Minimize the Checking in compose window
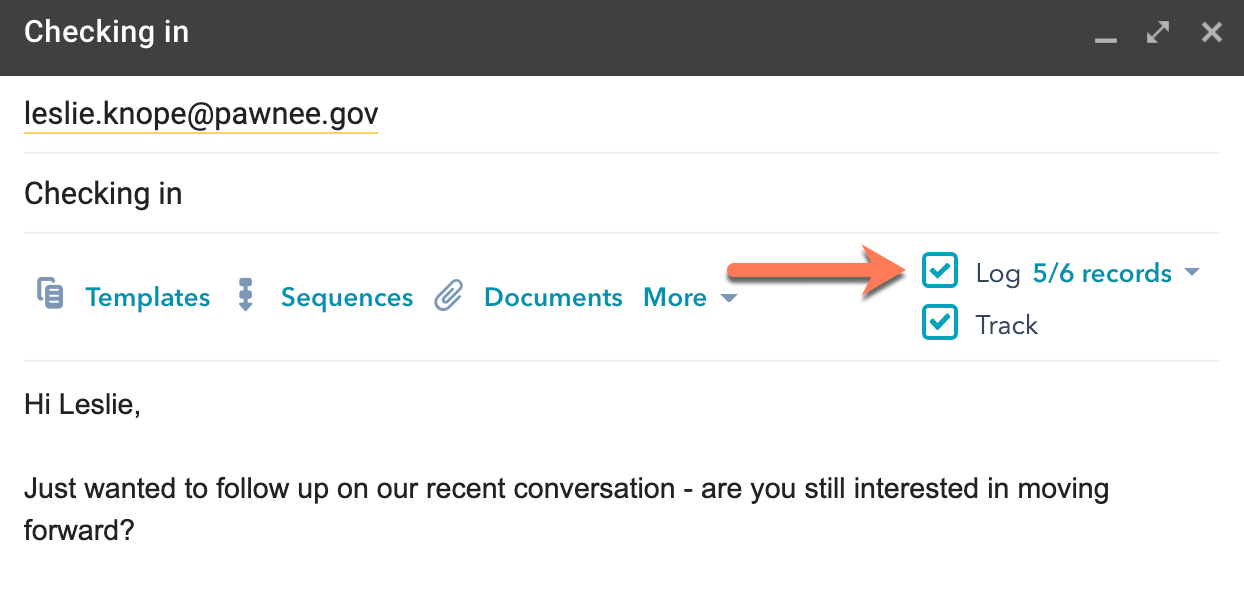 tap(1105, 35)
